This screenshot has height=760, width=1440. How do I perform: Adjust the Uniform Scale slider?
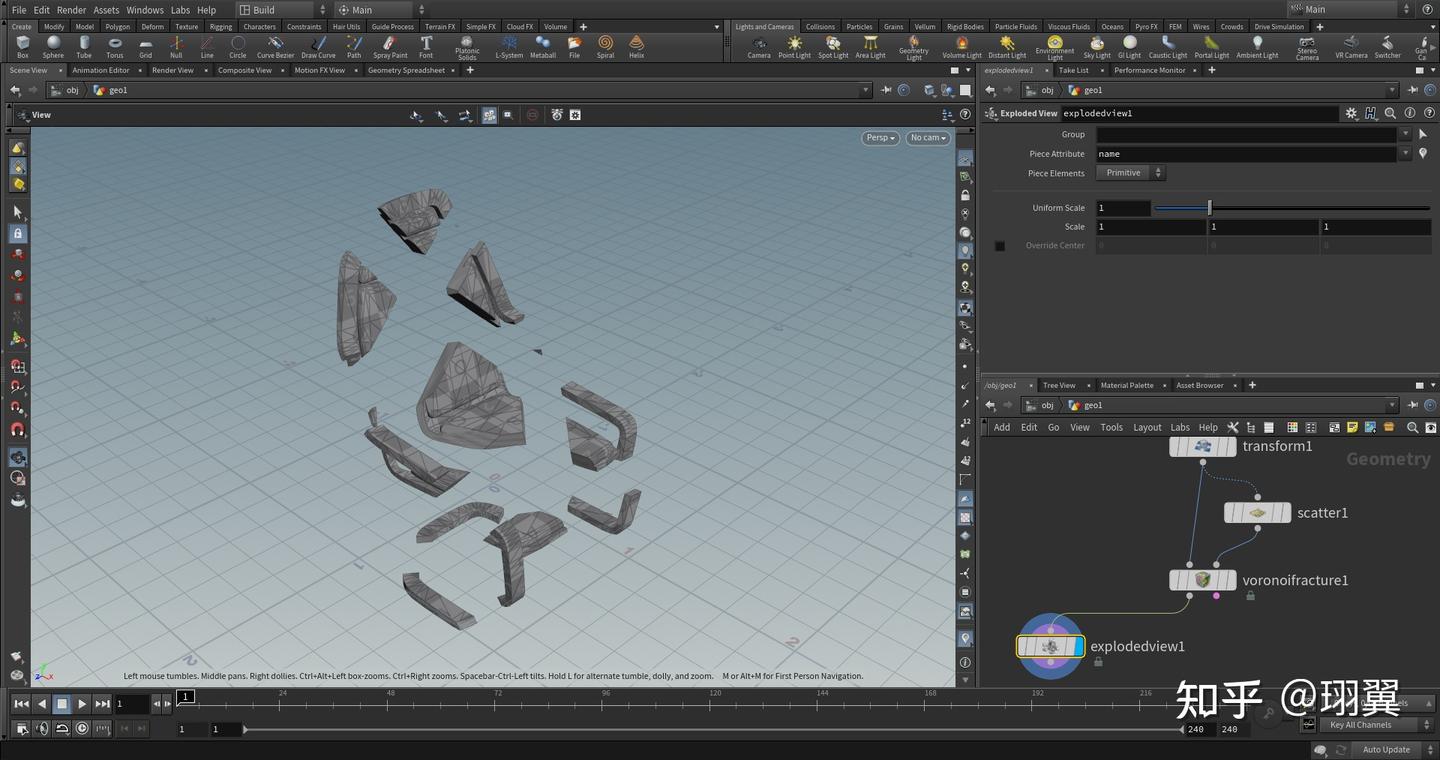[1209, 208]
